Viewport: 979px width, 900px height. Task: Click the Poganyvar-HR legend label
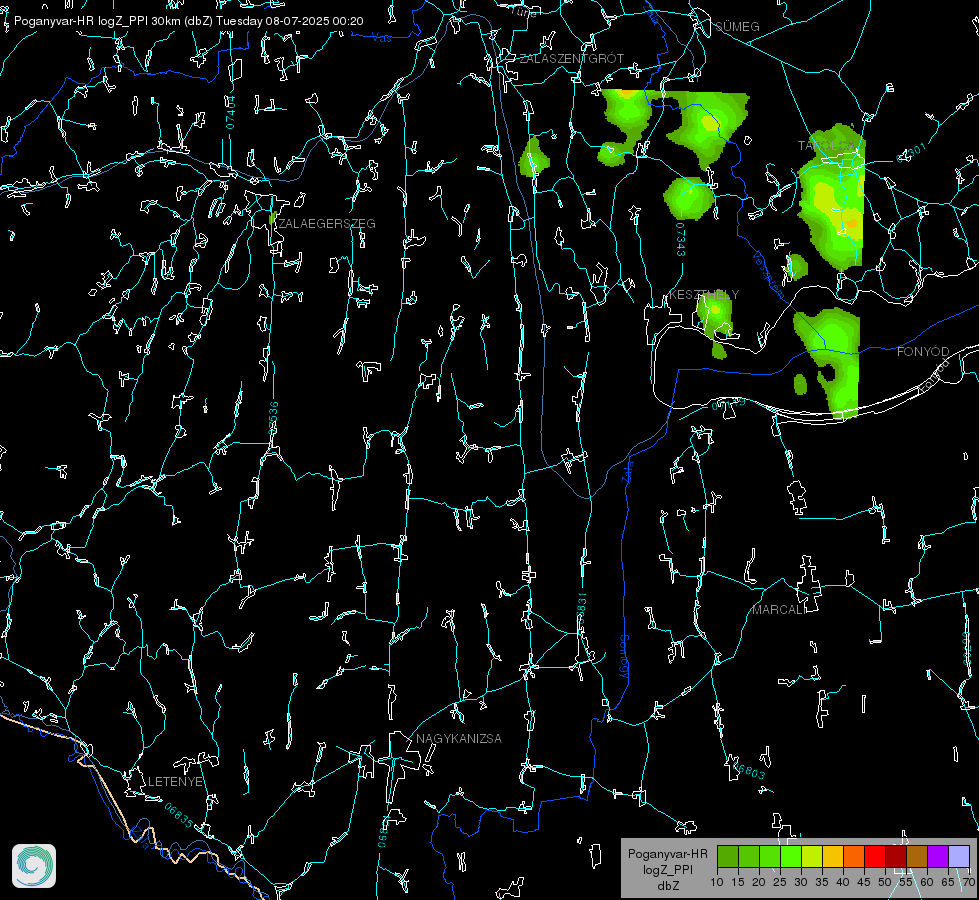667,854
